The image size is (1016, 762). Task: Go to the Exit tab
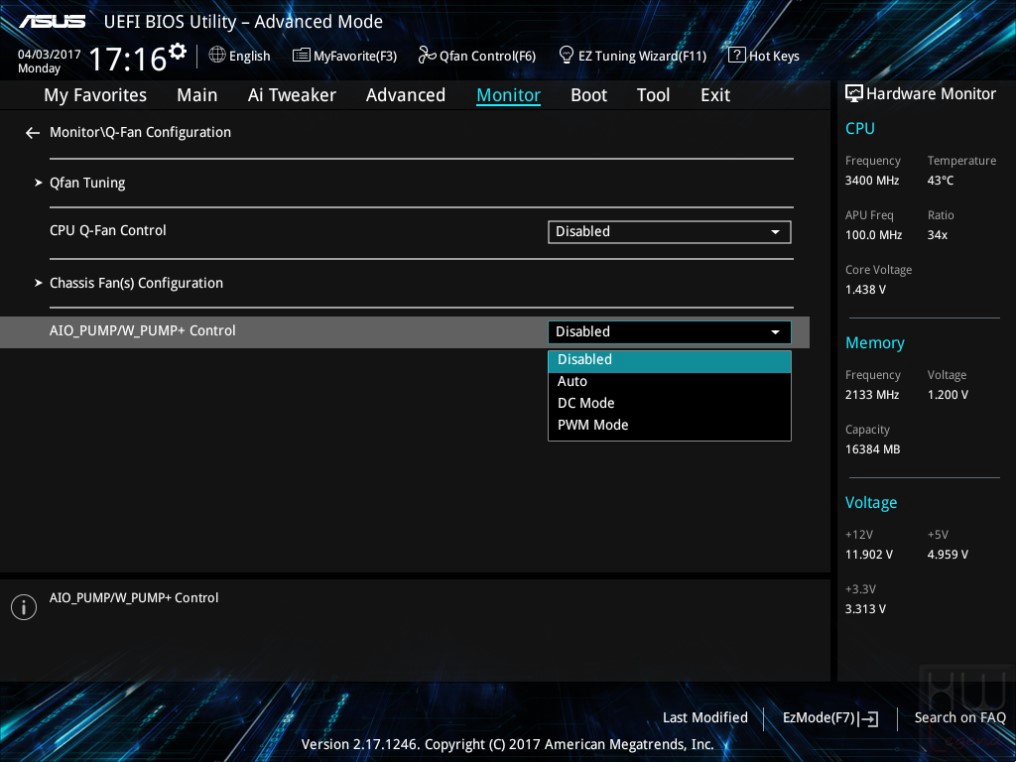coord(715,95)
